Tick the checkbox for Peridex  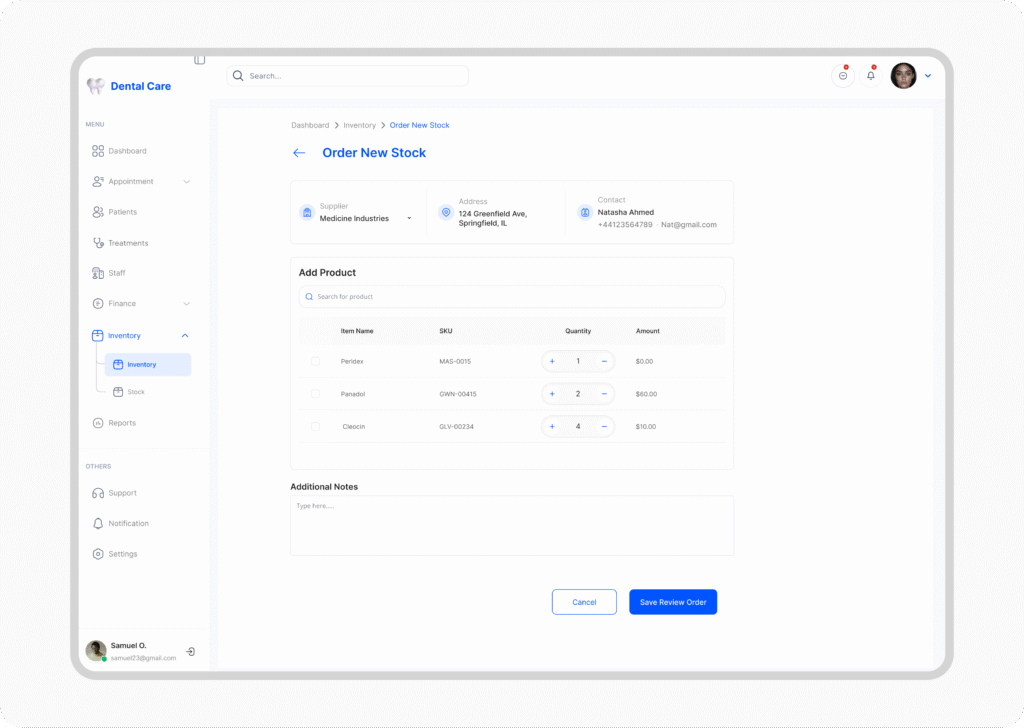[315, 361]
